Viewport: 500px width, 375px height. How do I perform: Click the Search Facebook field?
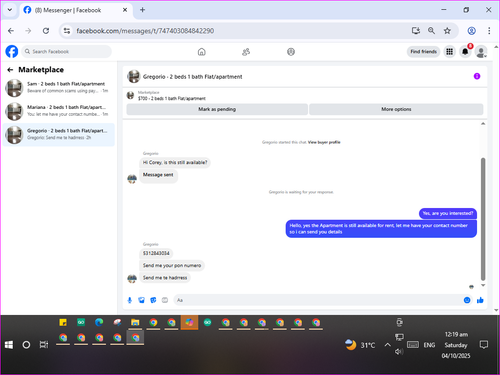click(67, 52)
